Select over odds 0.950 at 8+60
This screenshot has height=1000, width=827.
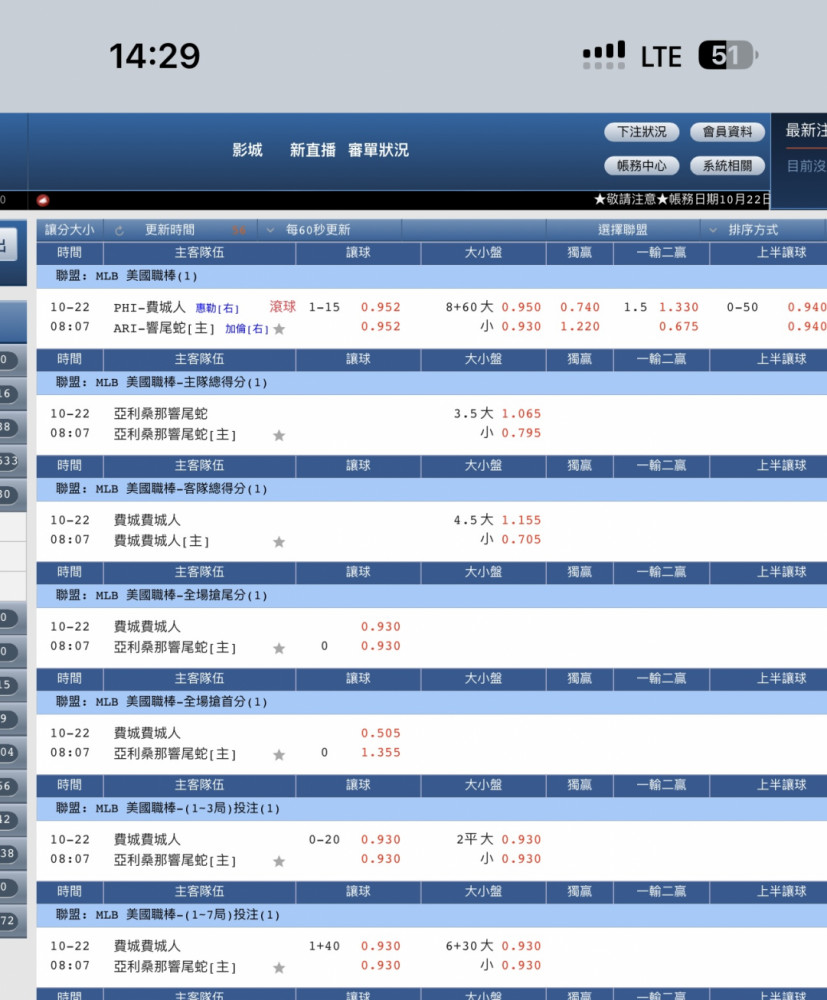coord(521,307)
